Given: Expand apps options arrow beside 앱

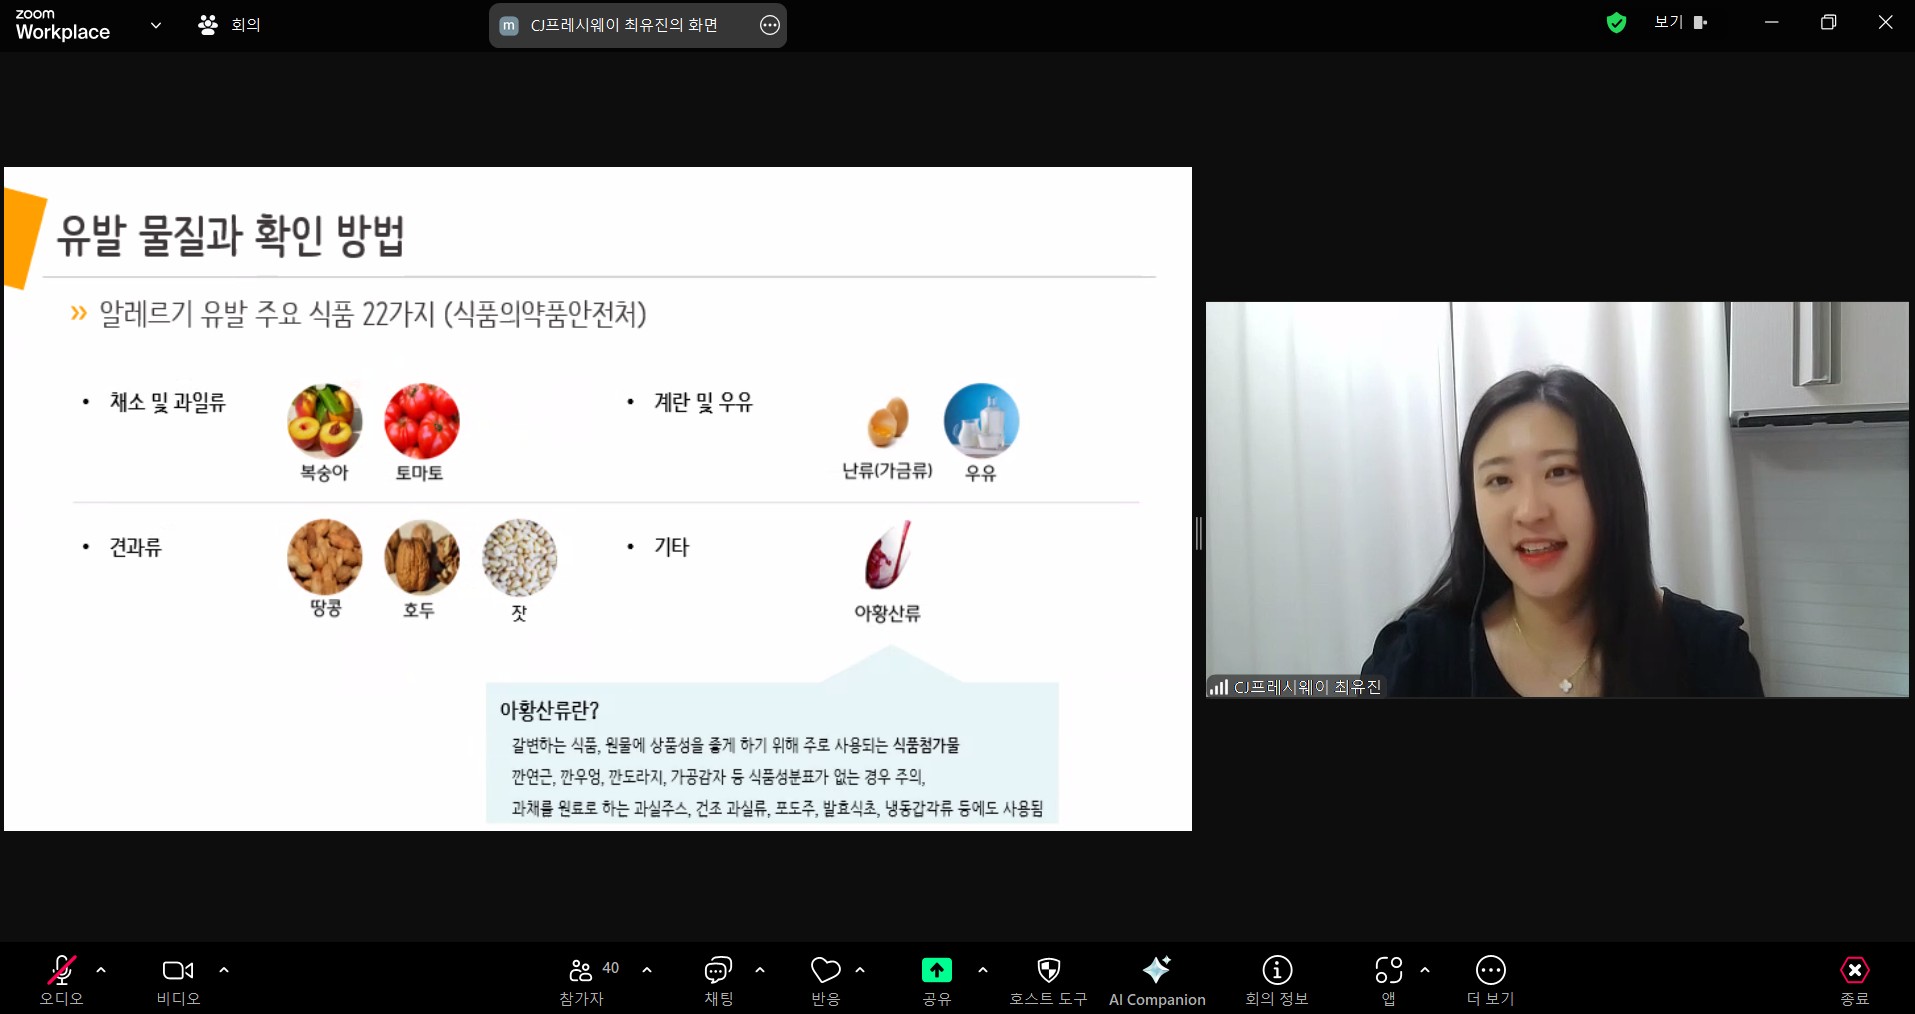Looking at the screenshot, I should [1425, 970].
